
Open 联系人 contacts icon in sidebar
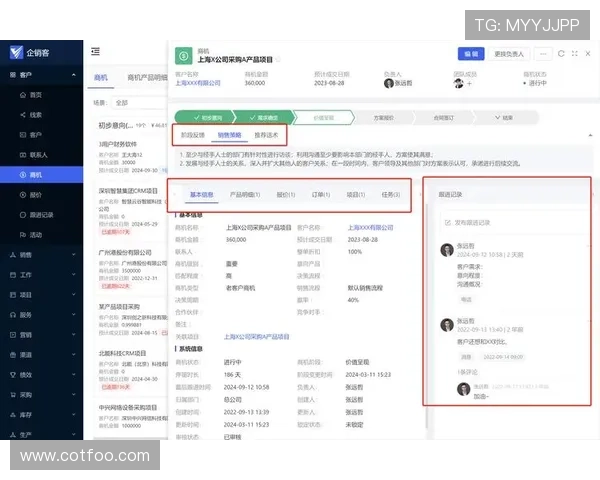[23, 155]
